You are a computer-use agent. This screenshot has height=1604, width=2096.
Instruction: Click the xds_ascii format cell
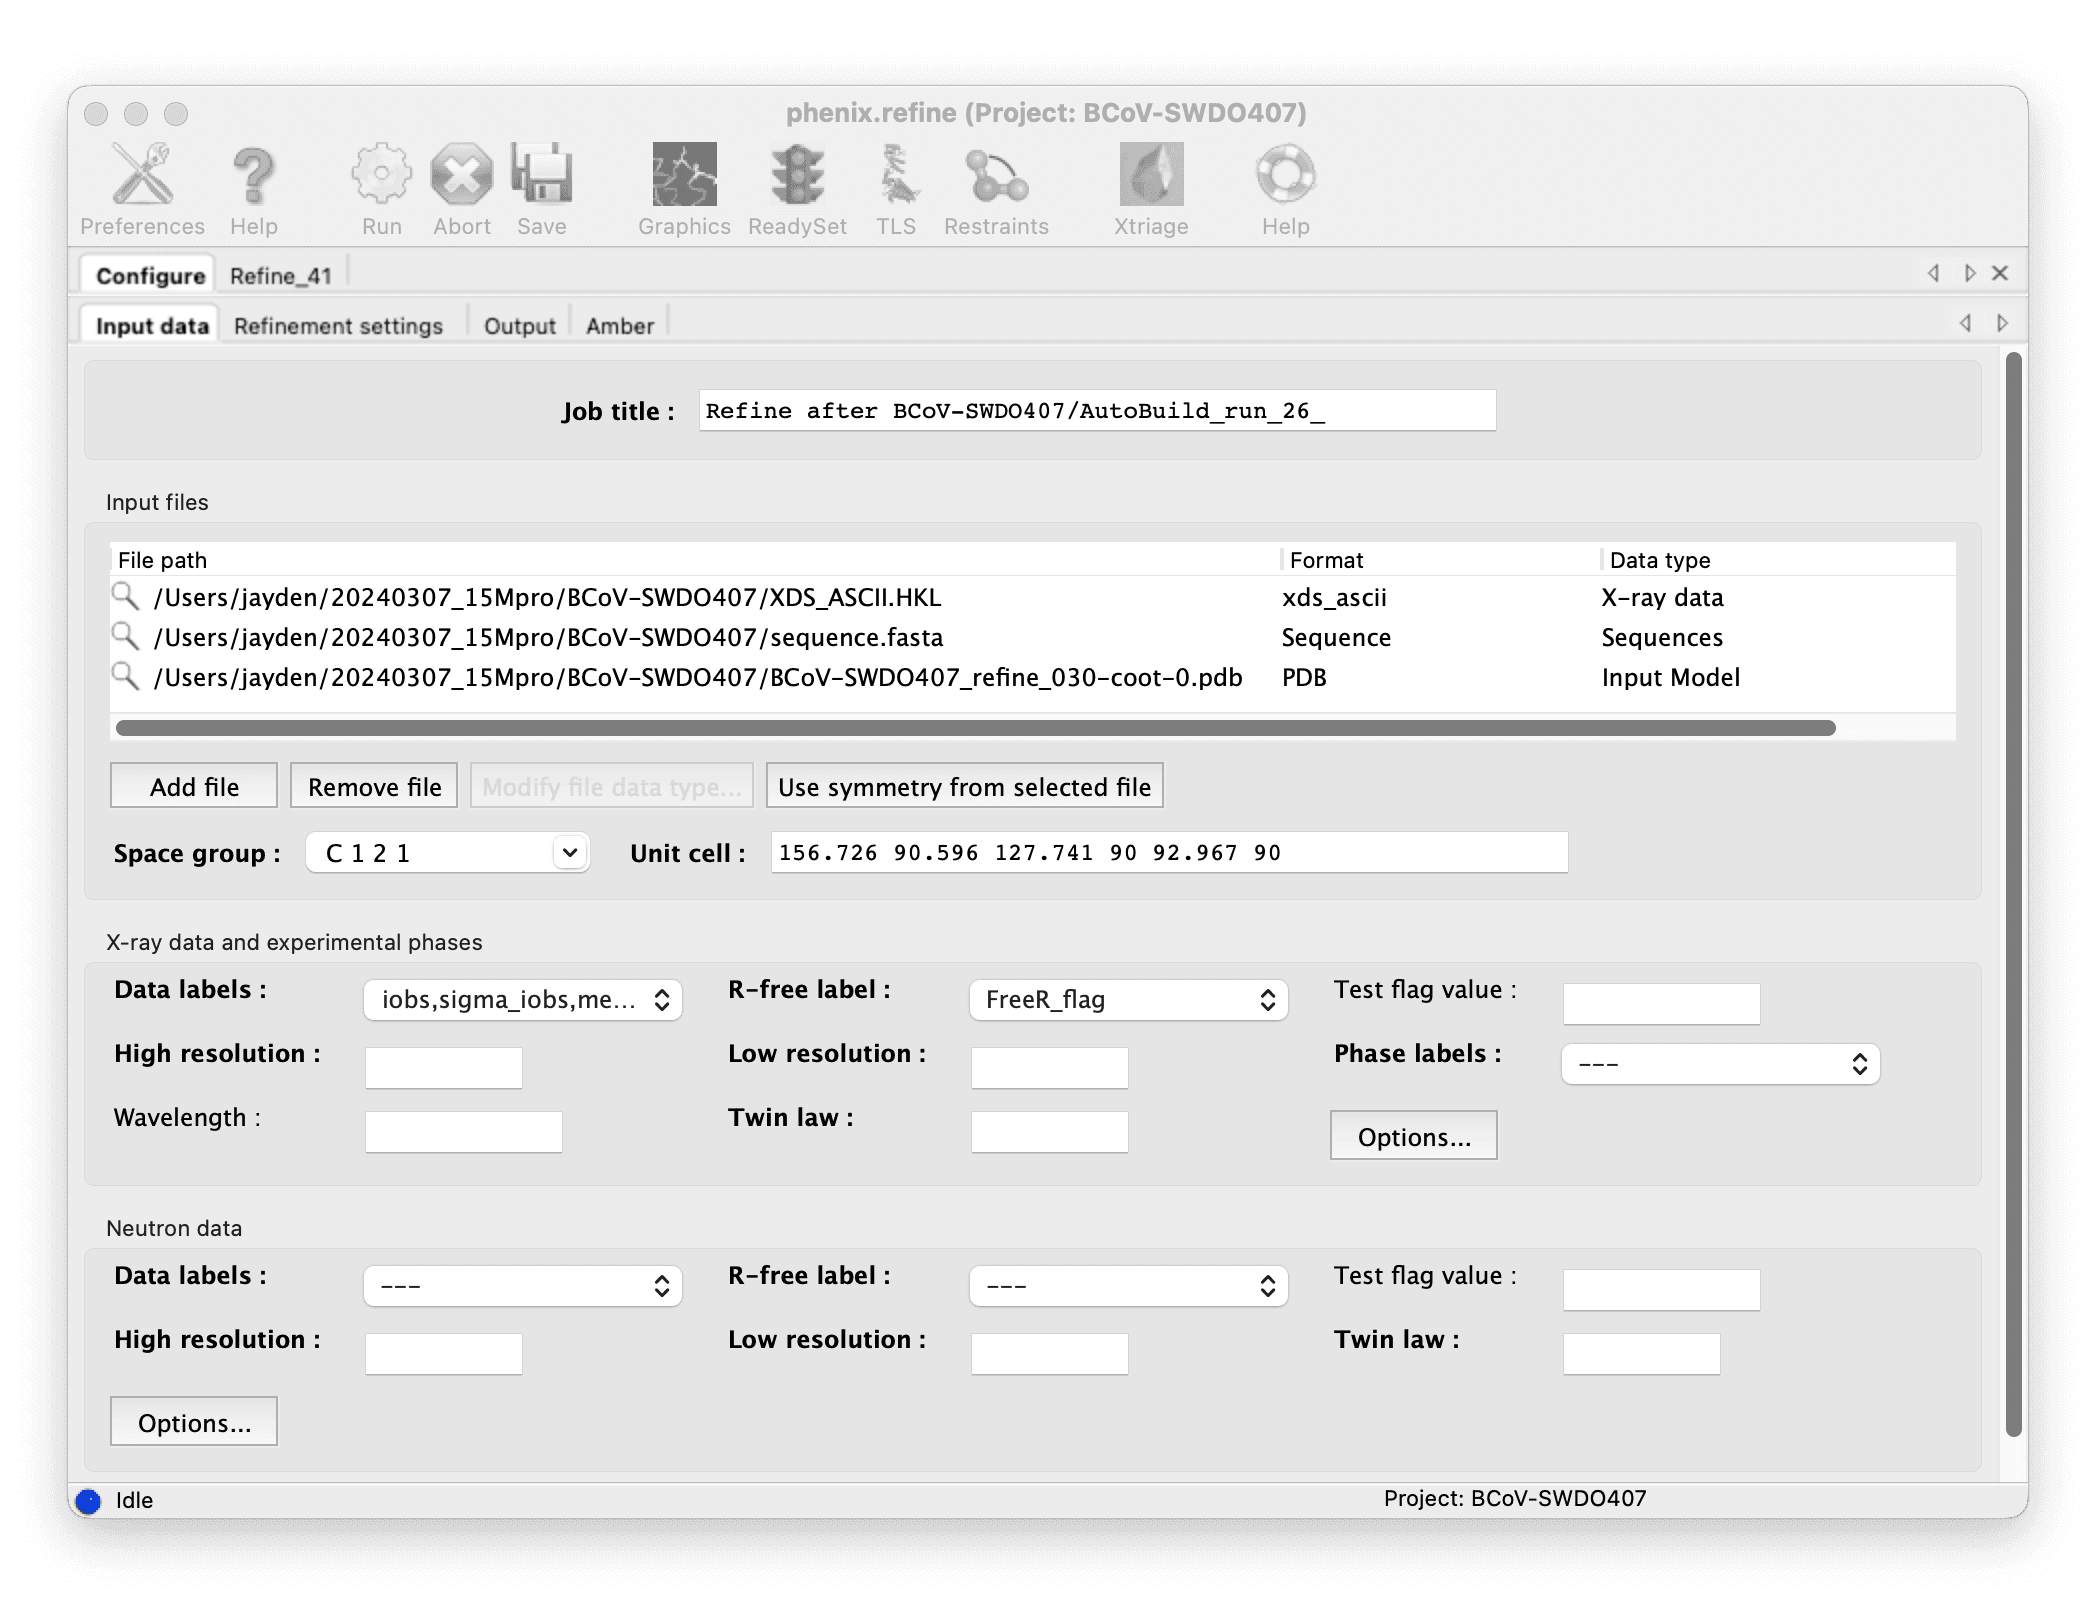[1334, 597]
